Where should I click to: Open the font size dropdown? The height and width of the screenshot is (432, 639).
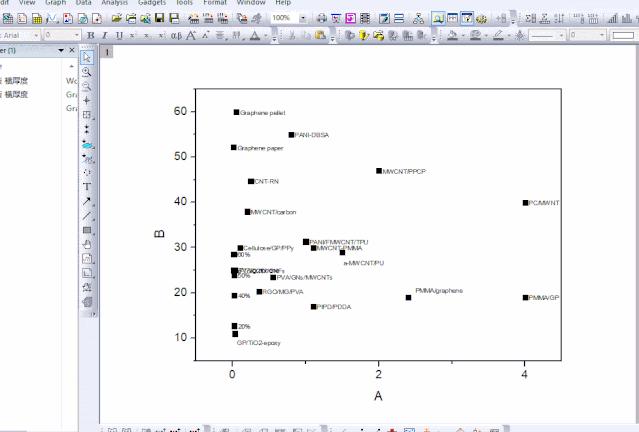[77, 35]
